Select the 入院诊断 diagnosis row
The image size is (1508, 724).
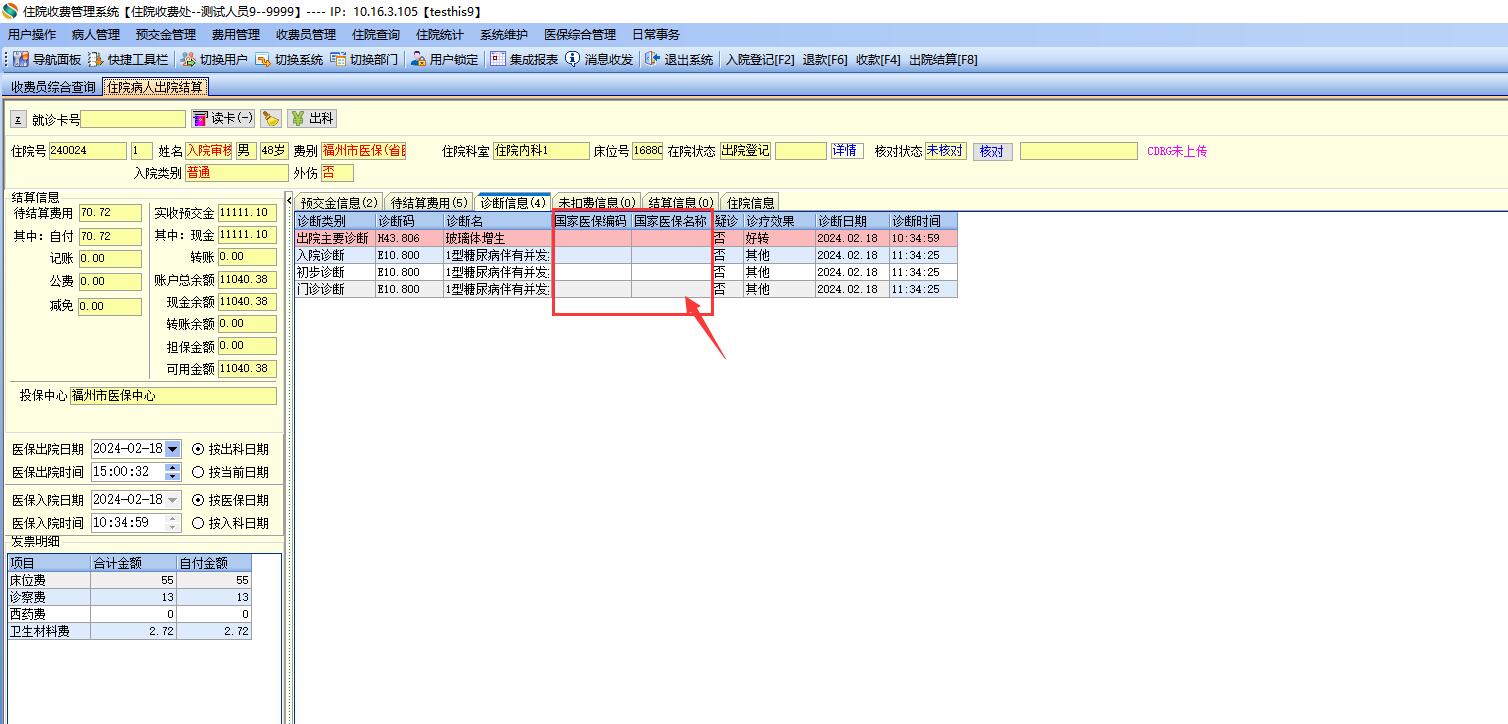tap(626, 255)
